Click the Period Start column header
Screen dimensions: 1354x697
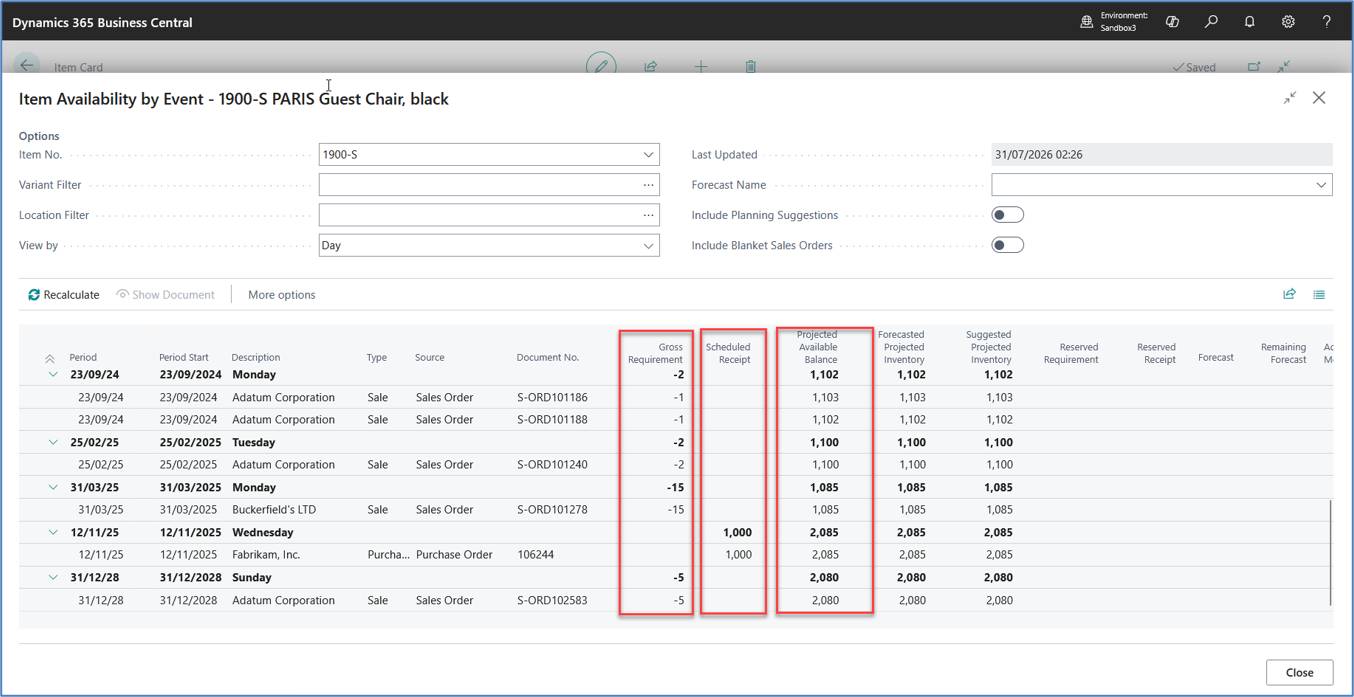[184, 357]
